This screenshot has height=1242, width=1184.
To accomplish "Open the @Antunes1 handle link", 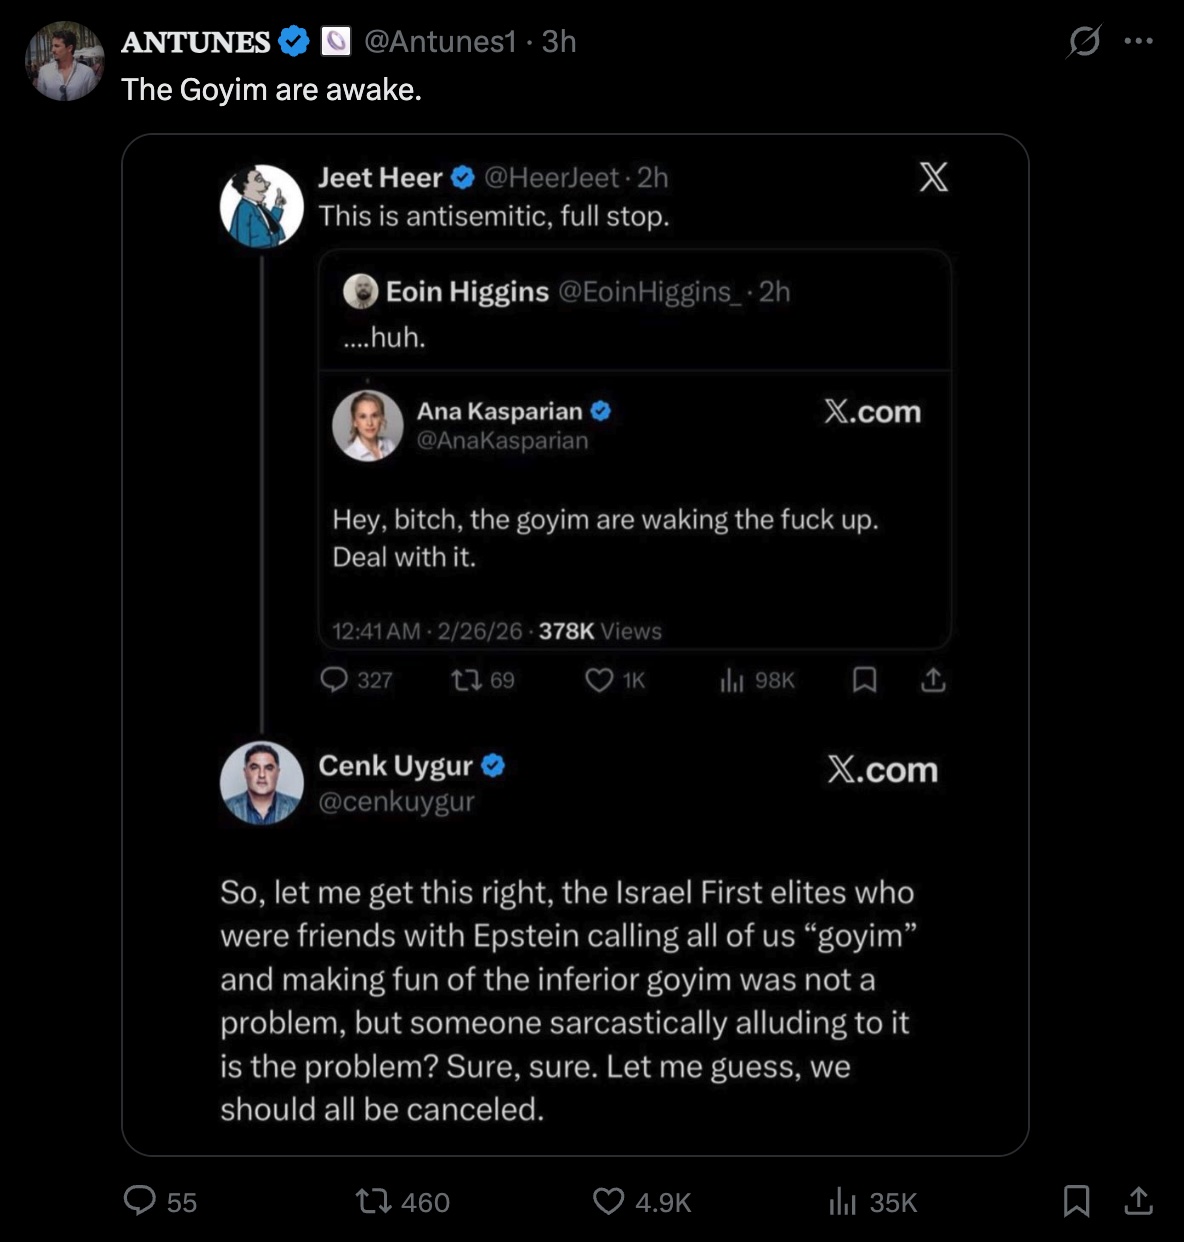I will pyautogui.click(x=440, y=41).
